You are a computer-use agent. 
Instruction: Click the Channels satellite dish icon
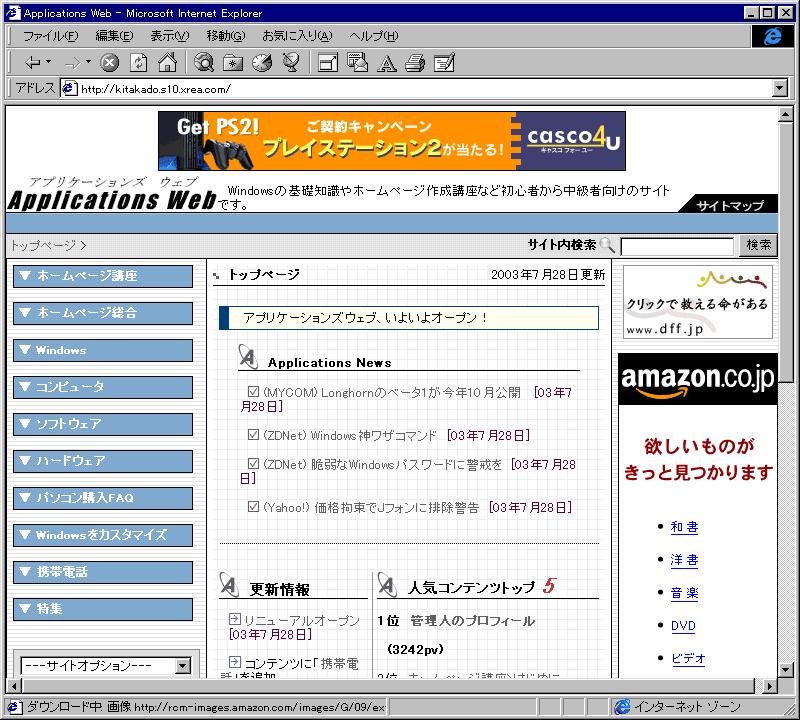click(291, 63)
